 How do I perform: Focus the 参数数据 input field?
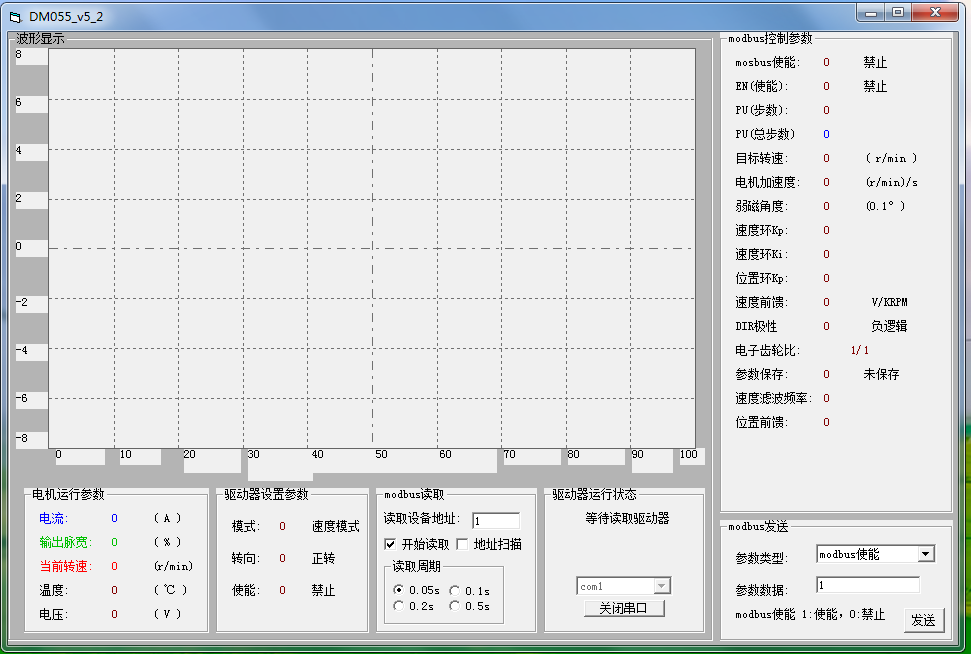[x=868, y=585]
